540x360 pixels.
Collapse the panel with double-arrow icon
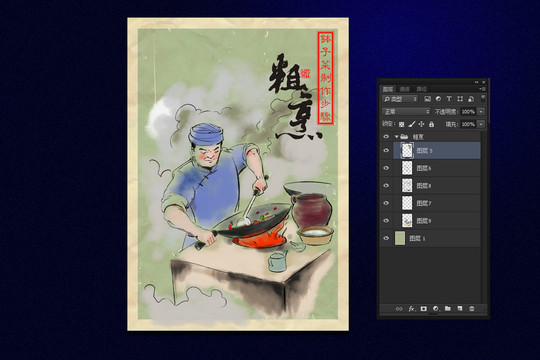pos(476,82)
